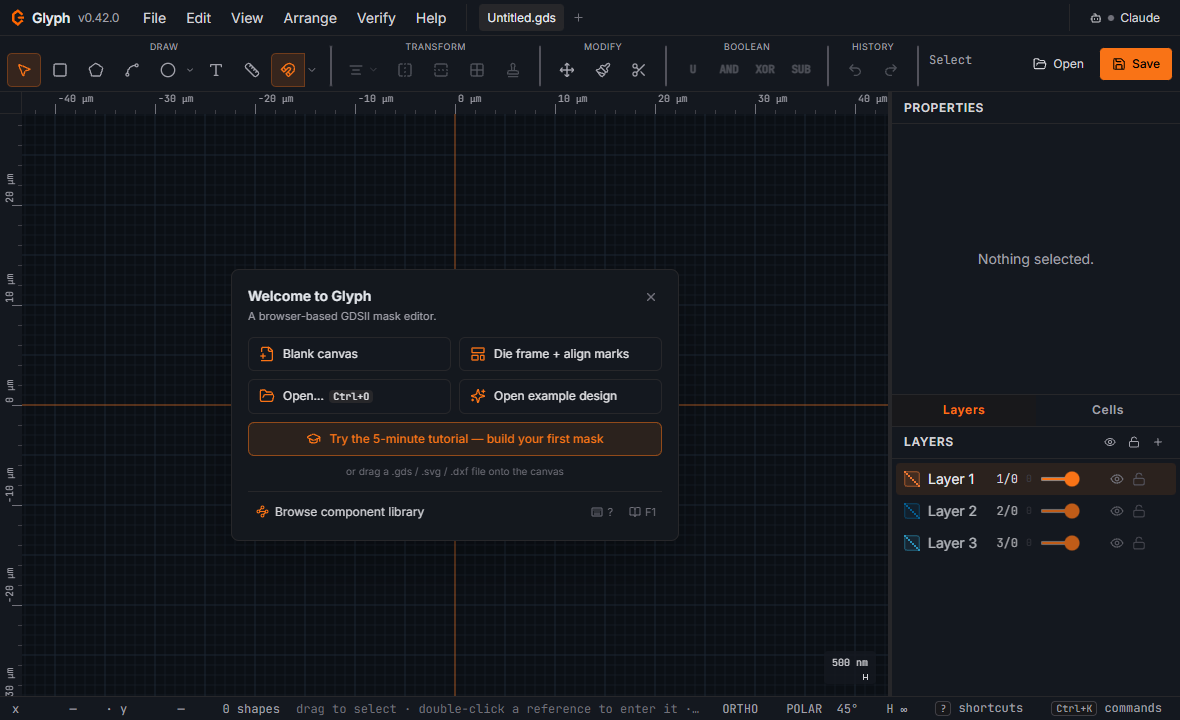Open the Verify menu
1180x720 pixels.
click(376, 18)
